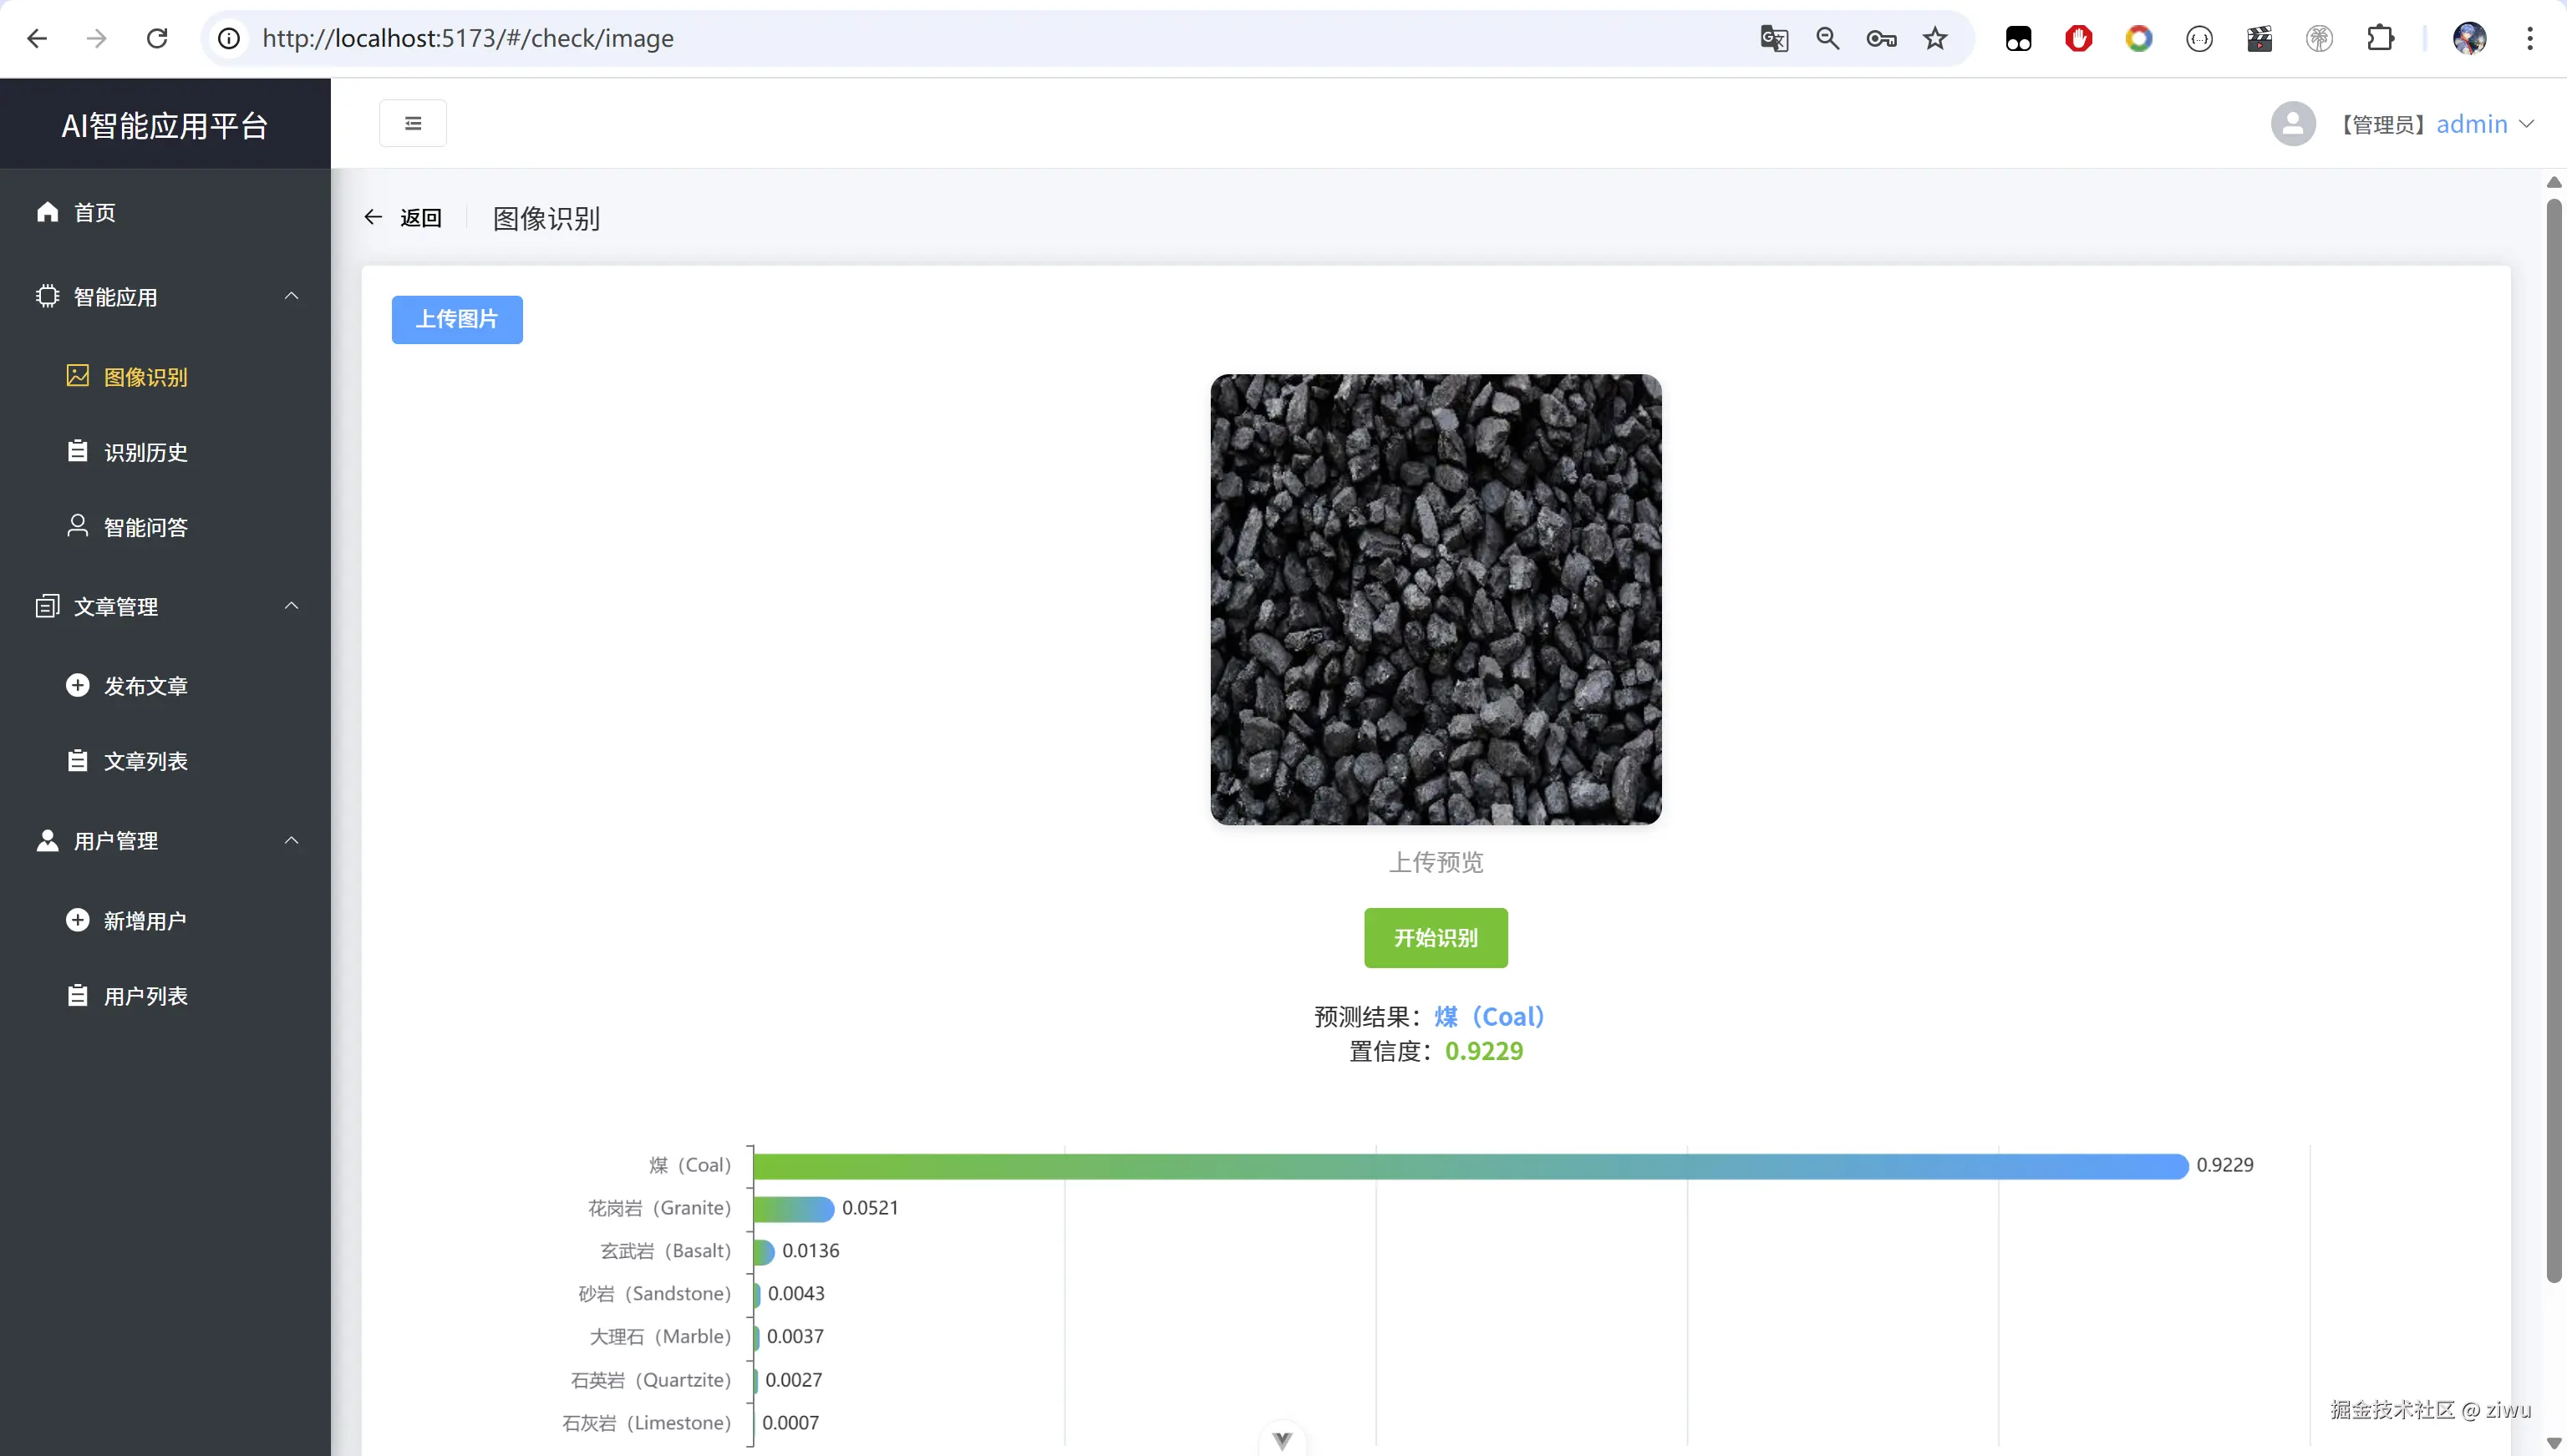Click the 上传图片 upload button

(456, 319)
